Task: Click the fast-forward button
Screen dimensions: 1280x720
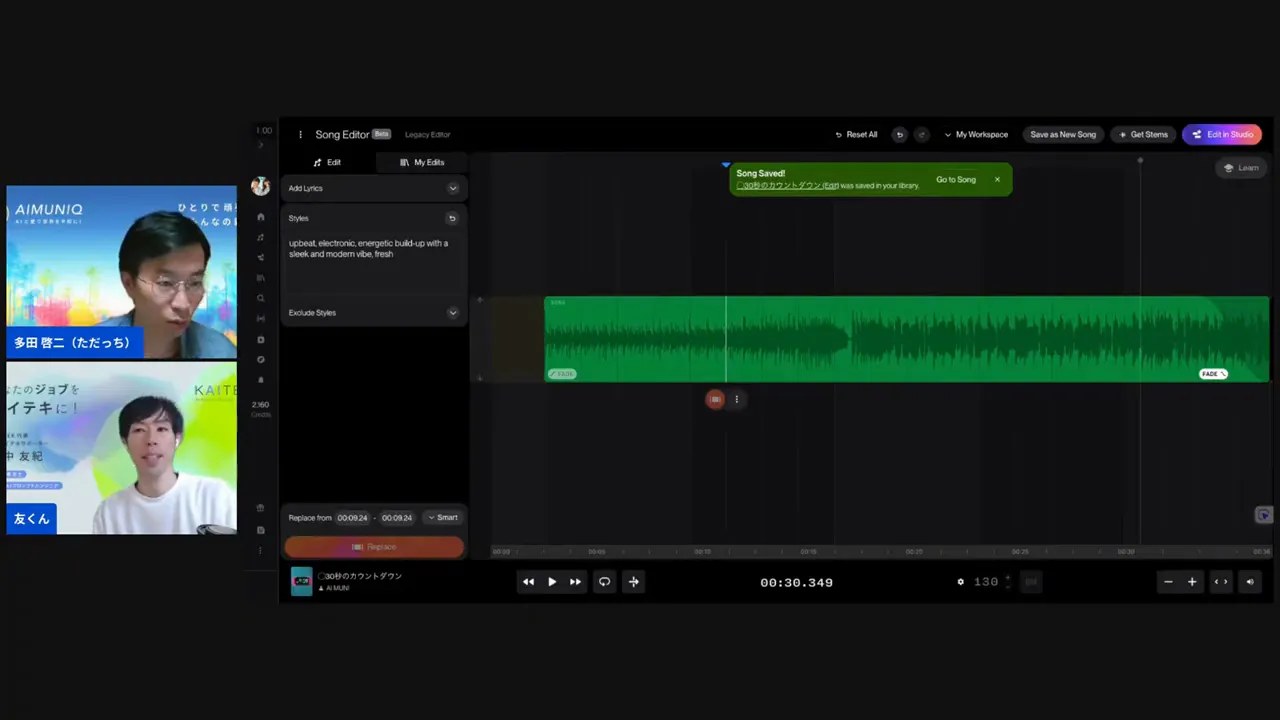Action: click(x=575, y=582)
